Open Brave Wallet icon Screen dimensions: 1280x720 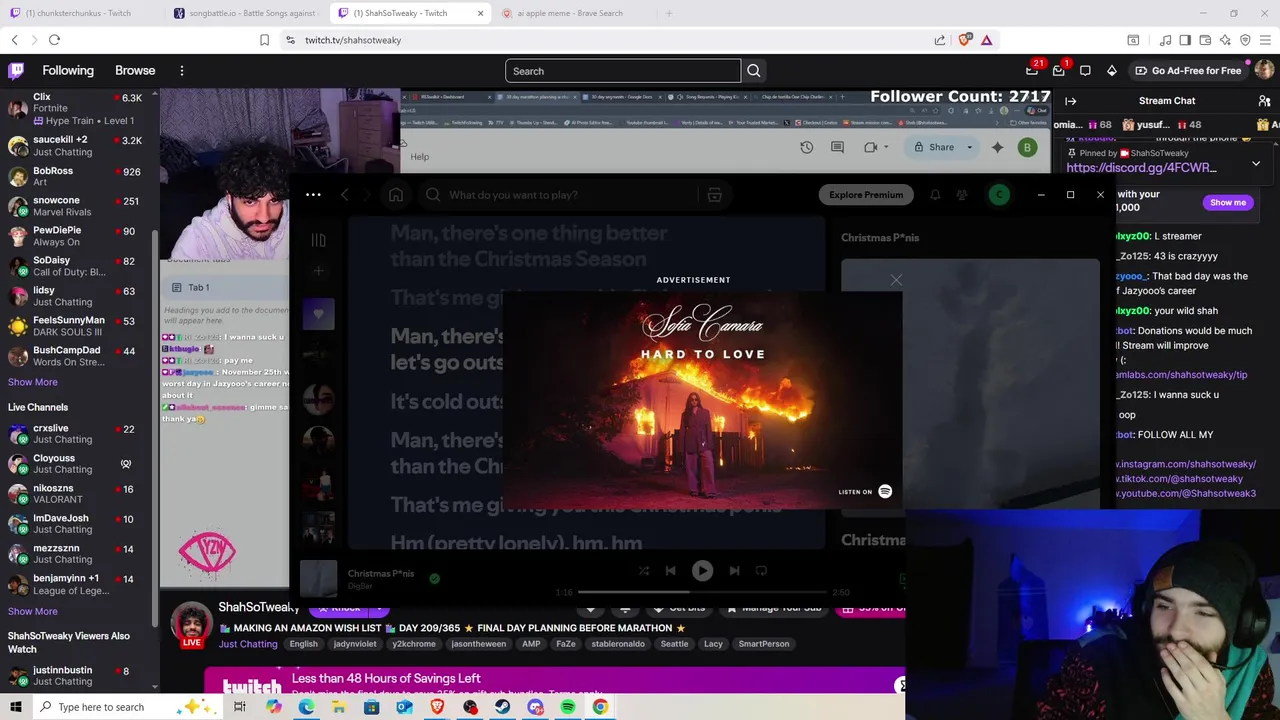(1205, 40)
